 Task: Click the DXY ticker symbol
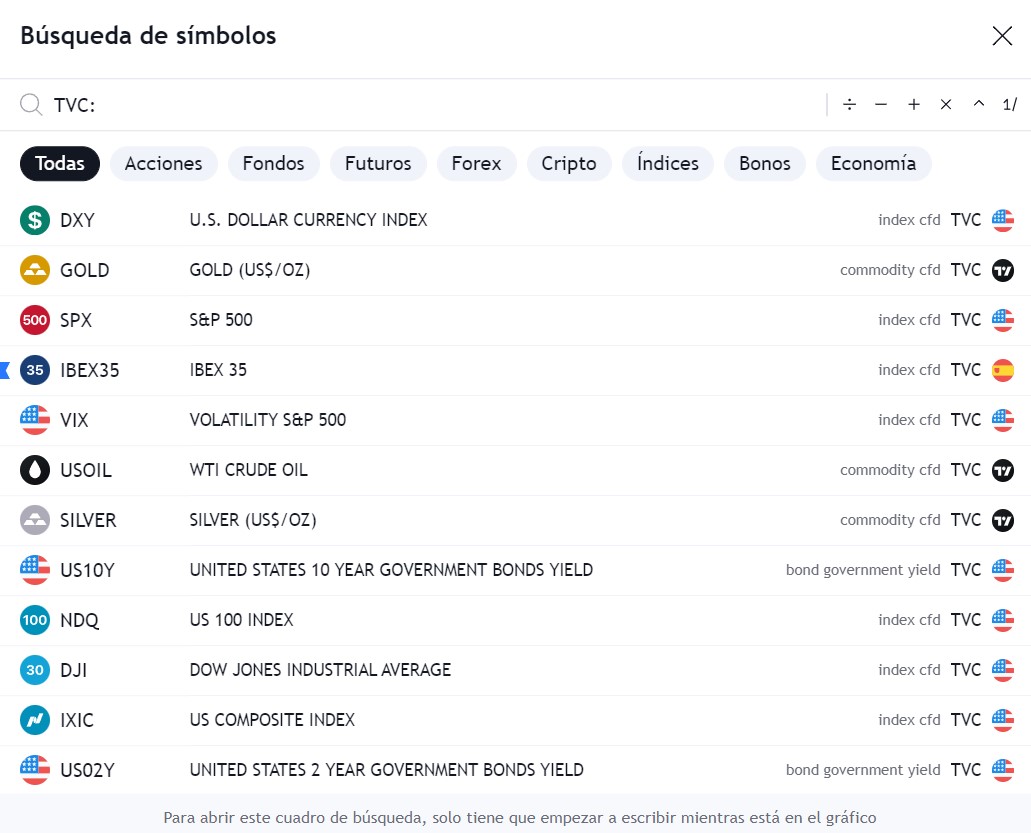tap(78, 220)
